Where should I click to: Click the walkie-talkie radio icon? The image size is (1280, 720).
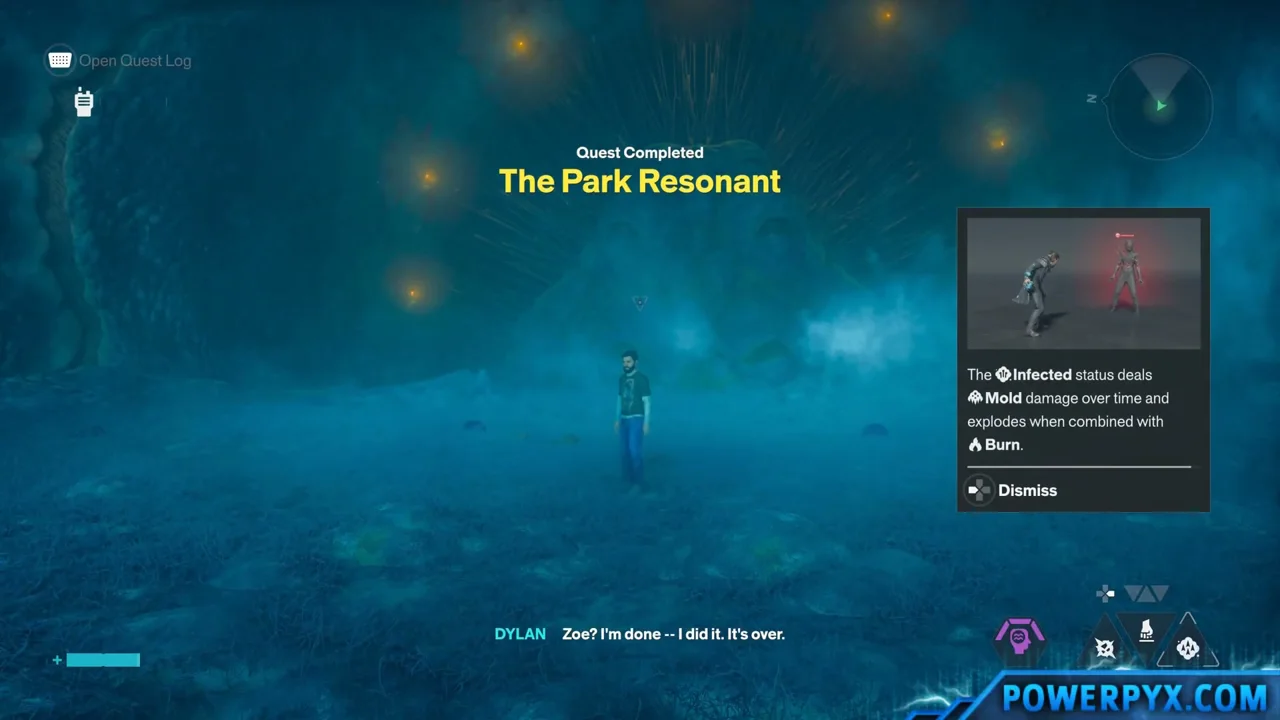coord(84,101)
